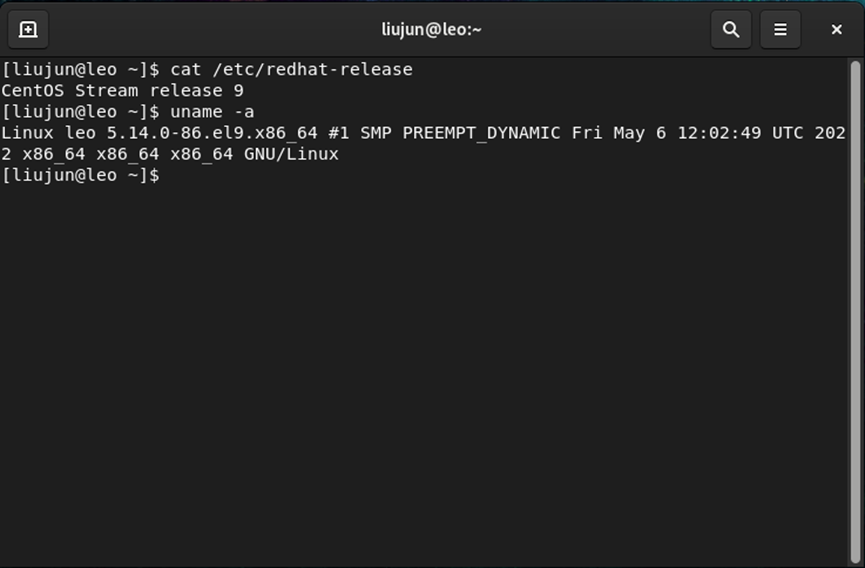This screenshot has height=568, width=865.
Task: Click the Fri May 6 date text
Action: [618, 133]
